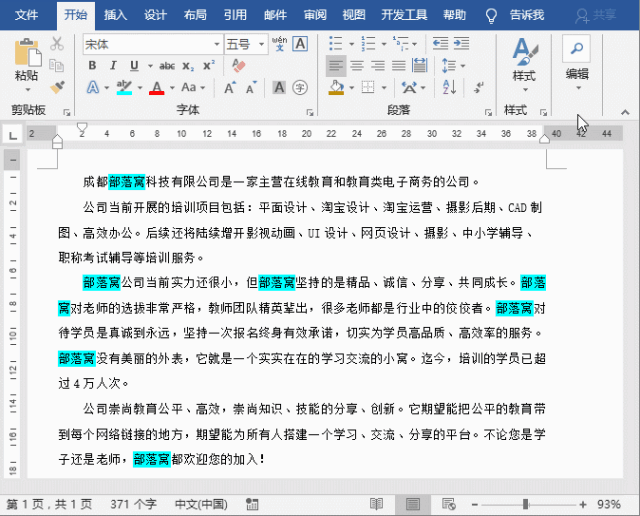Toggle Underline formatting
The width and height of the screenshot is (640, 516).
point(135,66)
